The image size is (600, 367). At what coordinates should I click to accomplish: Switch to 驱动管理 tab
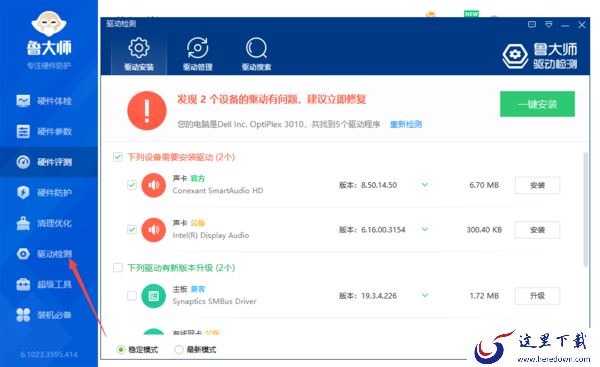(x=197, y=54)
